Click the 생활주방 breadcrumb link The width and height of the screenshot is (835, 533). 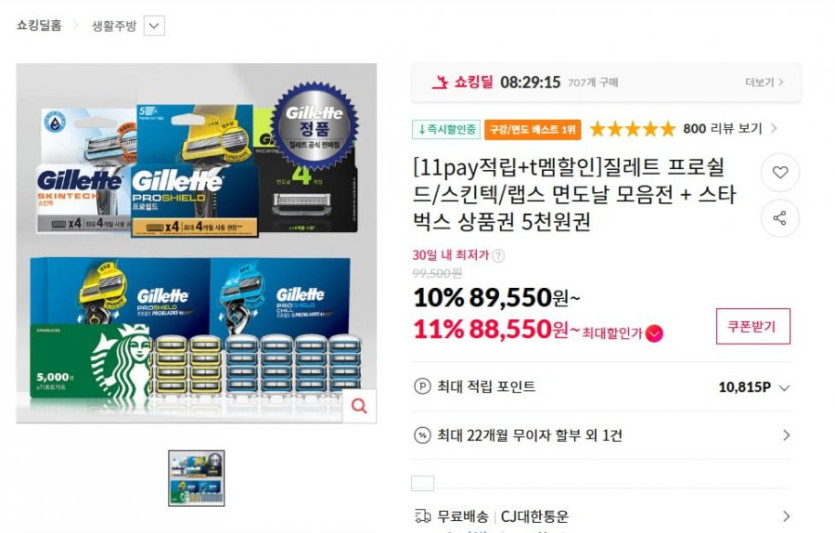click(114, 26)
